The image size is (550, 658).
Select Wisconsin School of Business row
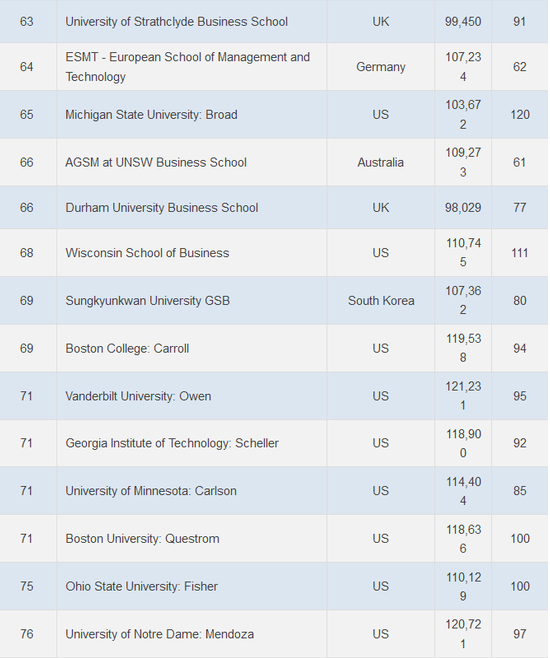[x=274, y=253]
